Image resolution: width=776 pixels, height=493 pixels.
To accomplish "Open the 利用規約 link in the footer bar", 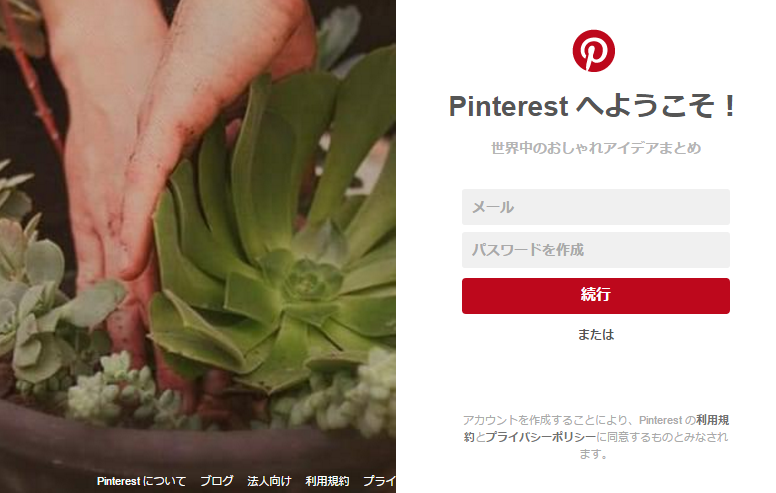I will tap(327, 481).
